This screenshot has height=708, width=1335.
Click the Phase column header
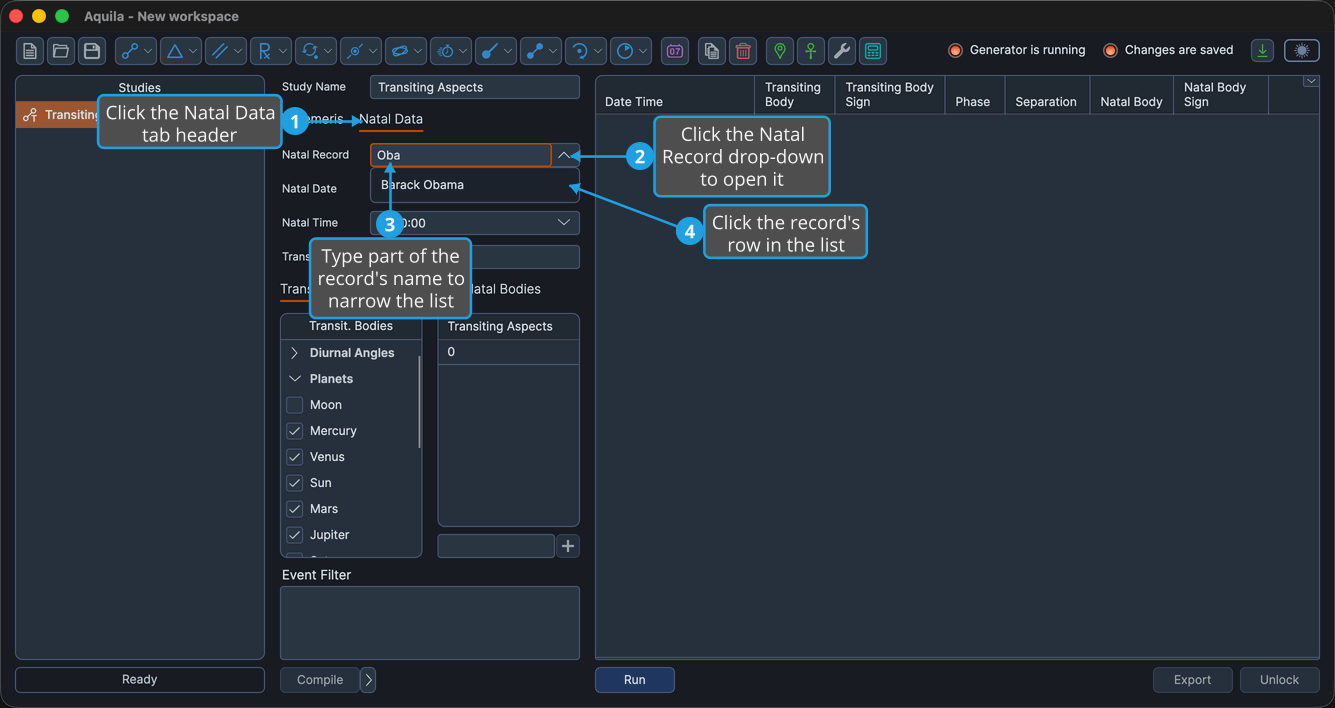point(975,95)
